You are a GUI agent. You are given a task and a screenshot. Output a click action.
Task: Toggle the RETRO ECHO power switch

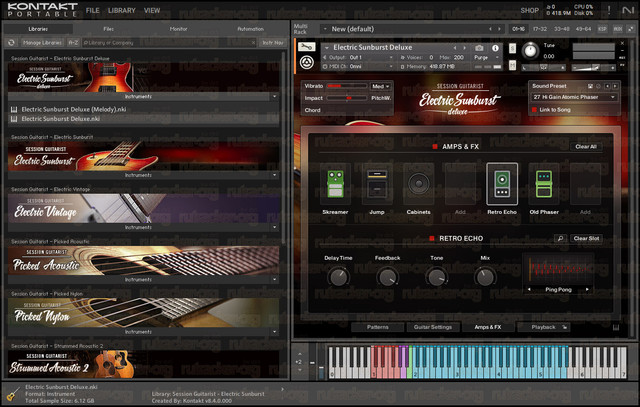[x=431, y=238]
